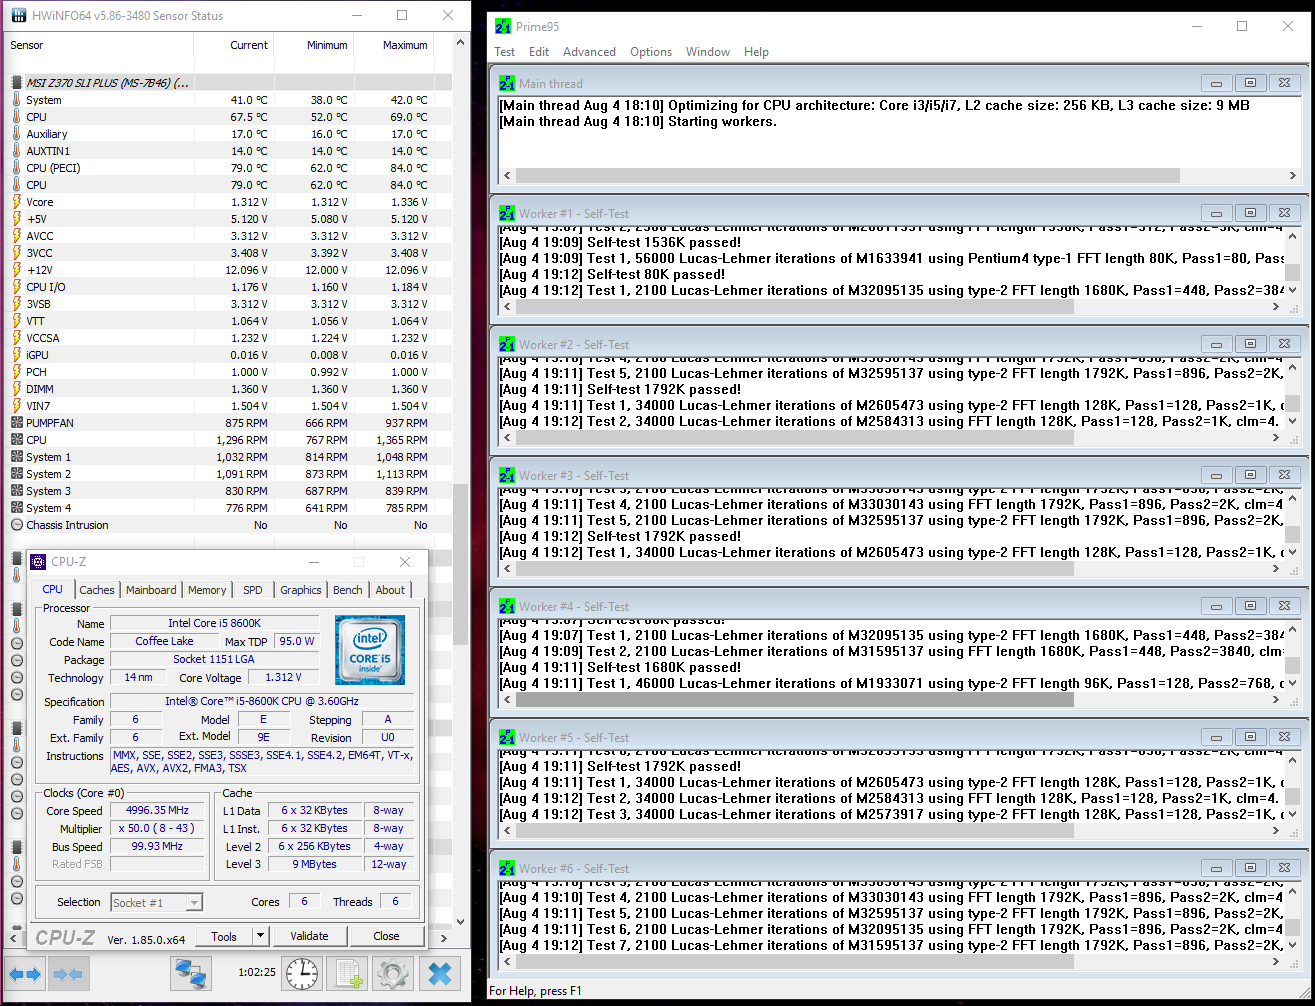Open Prime95 Help menu

(x=756, y=52)
